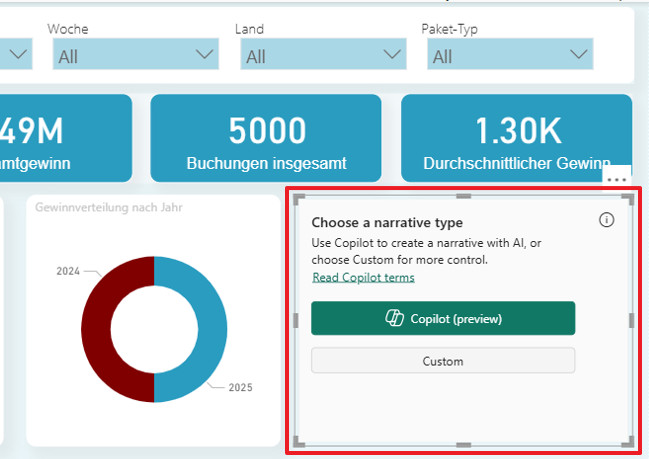Click the Paket-Typ slicer label
This screenshot has width=649, height=459.
pos(449,29)
